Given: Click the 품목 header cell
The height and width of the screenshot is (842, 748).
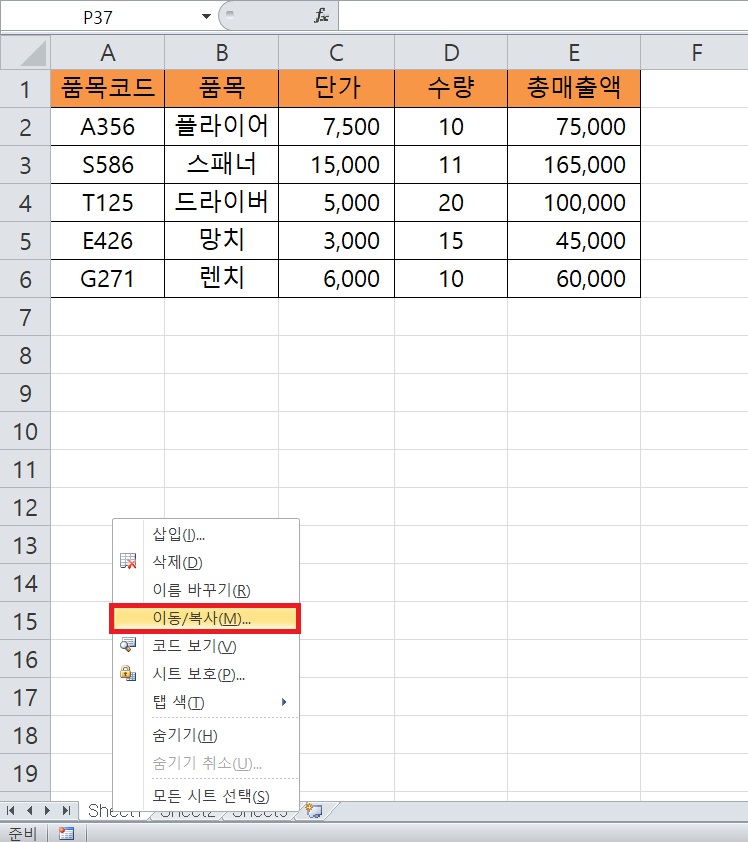Looking at the screenshot, I should coord(221,89).
